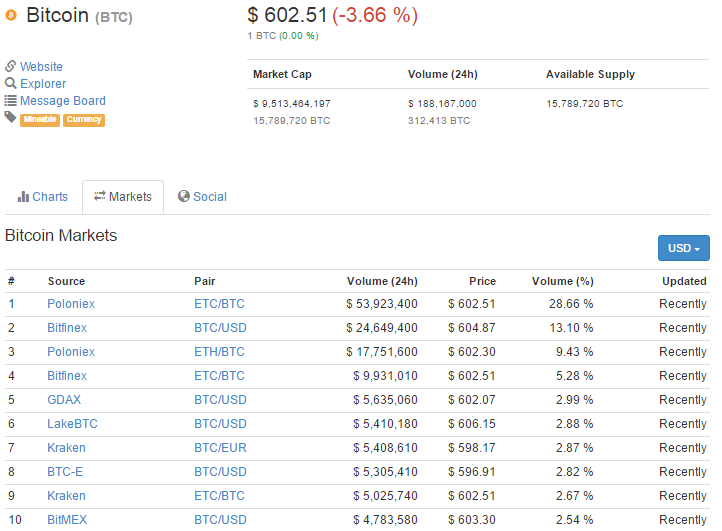
Task: Click the list icon beside Message Board
Action: click(11, 100)
